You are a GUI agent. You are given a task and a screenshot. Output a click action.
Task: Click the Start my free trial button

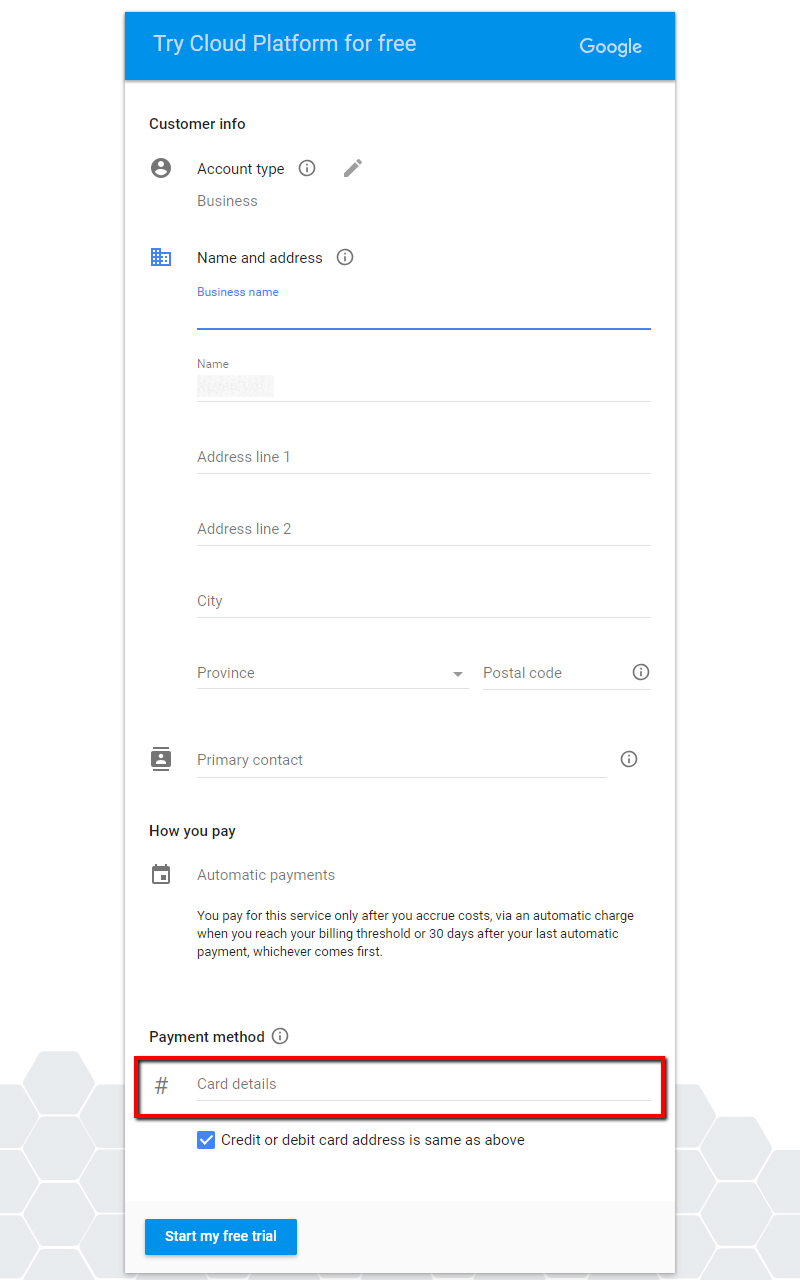tap(220, 1237)
